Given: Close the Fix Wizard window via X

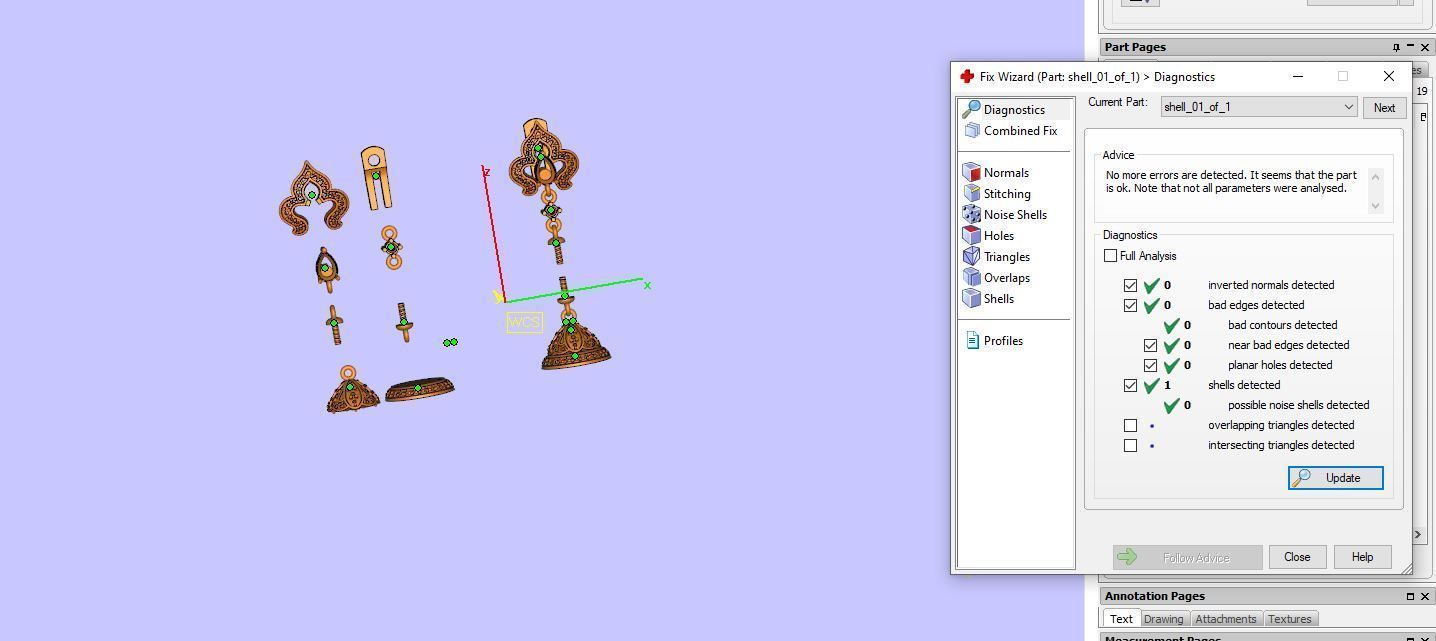Looking at the screenshot, I should 1388,77.
